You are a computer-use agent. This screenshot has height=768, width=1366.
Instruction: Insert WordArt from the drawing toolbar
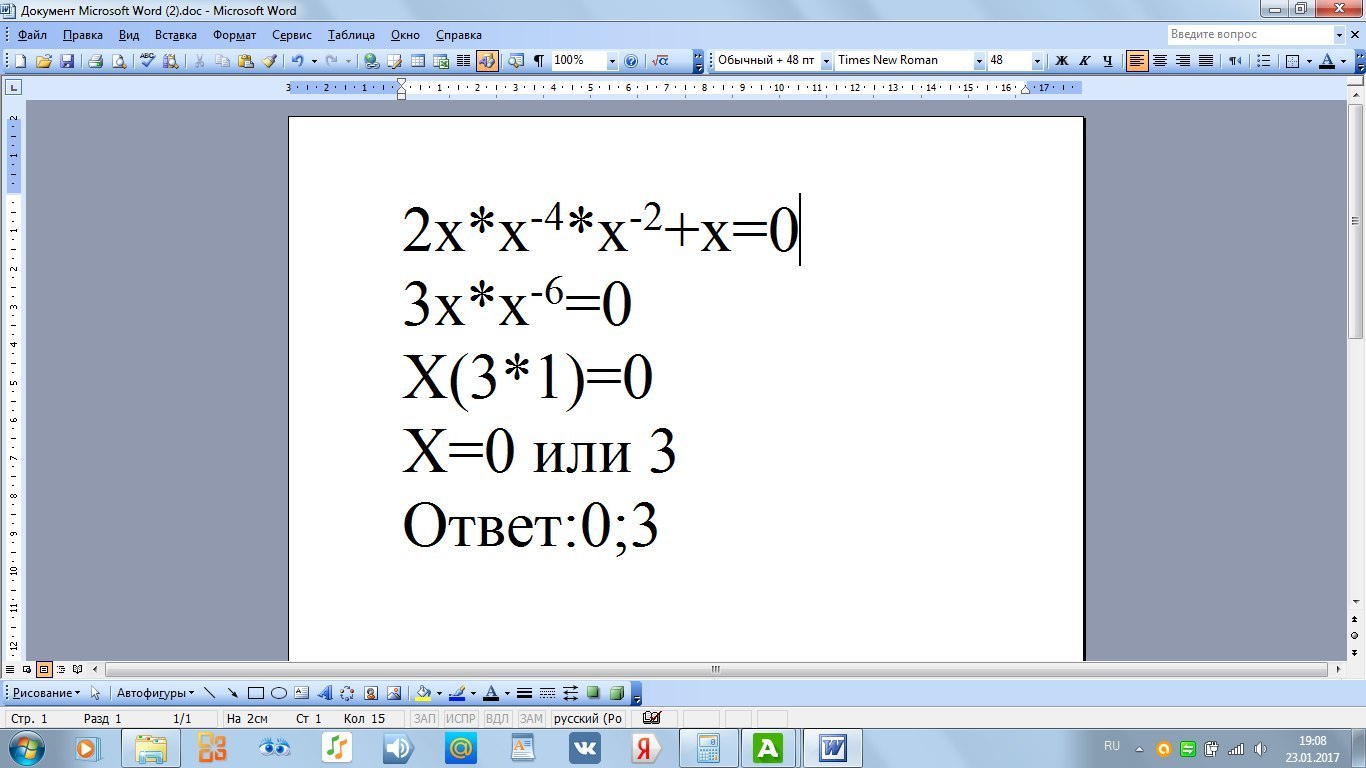click(x=325, y=693)
